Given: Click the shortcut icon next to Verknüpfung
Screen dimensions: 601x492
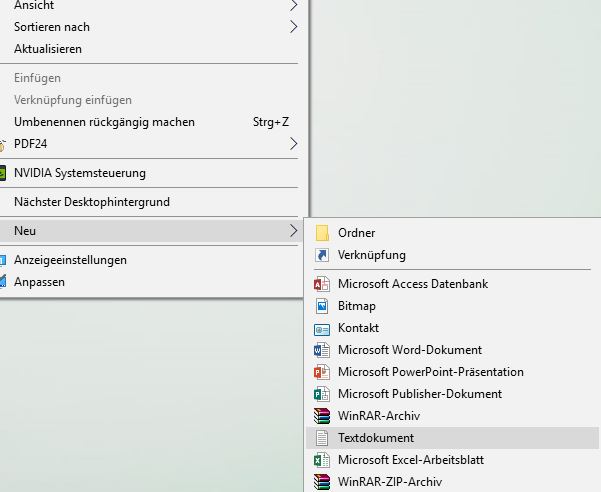Looking at the screenshot, I should click(x=322, y=255).
